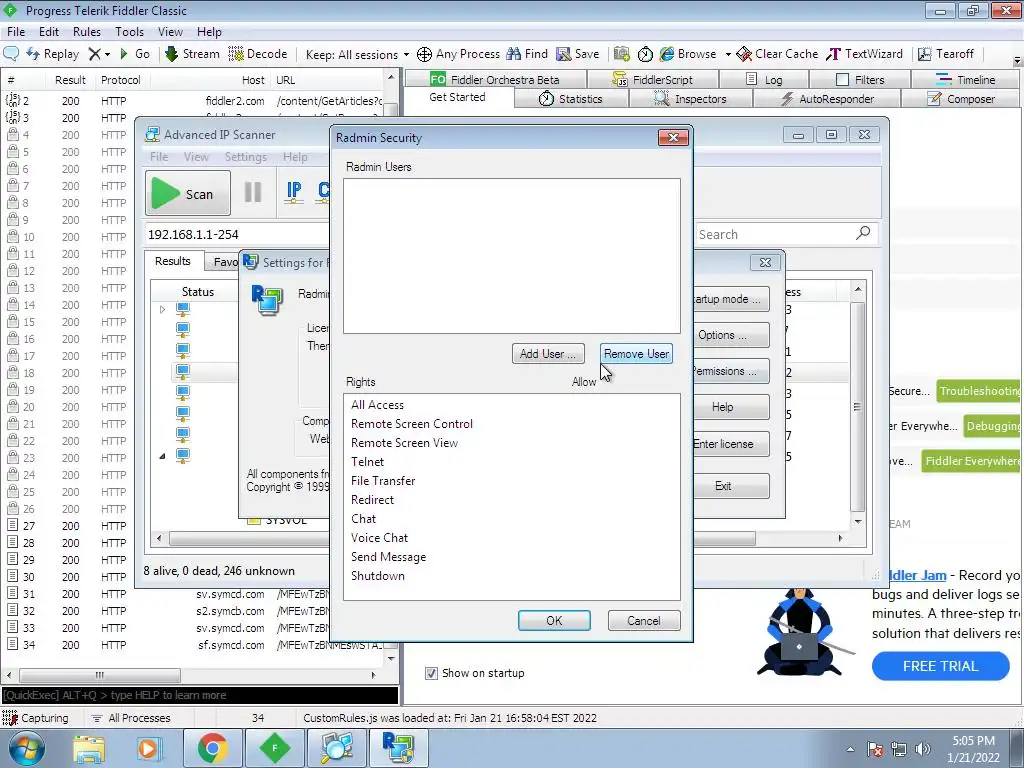Expand the first device row in results

click(x=162, y=309)
